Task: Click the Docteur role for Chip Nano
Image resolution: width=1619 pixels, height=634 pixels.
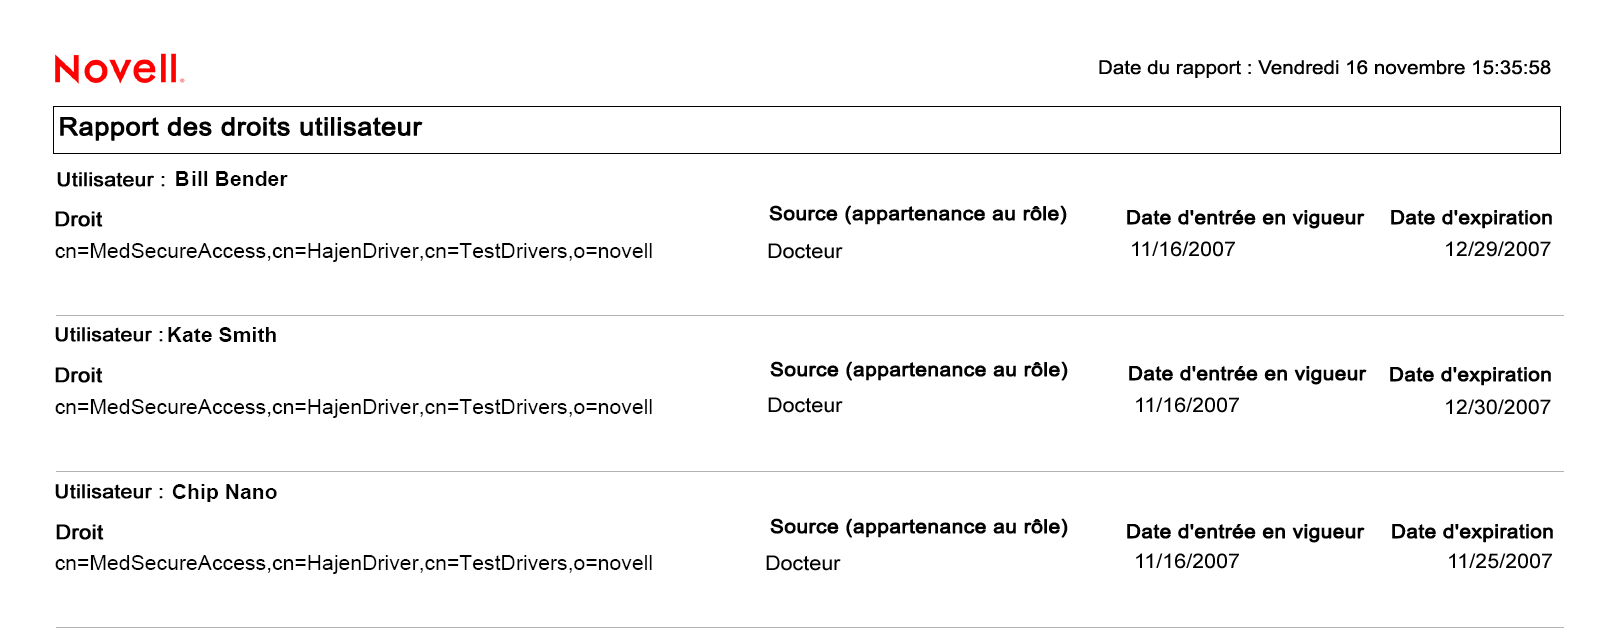Action: [x=802, y=564]
